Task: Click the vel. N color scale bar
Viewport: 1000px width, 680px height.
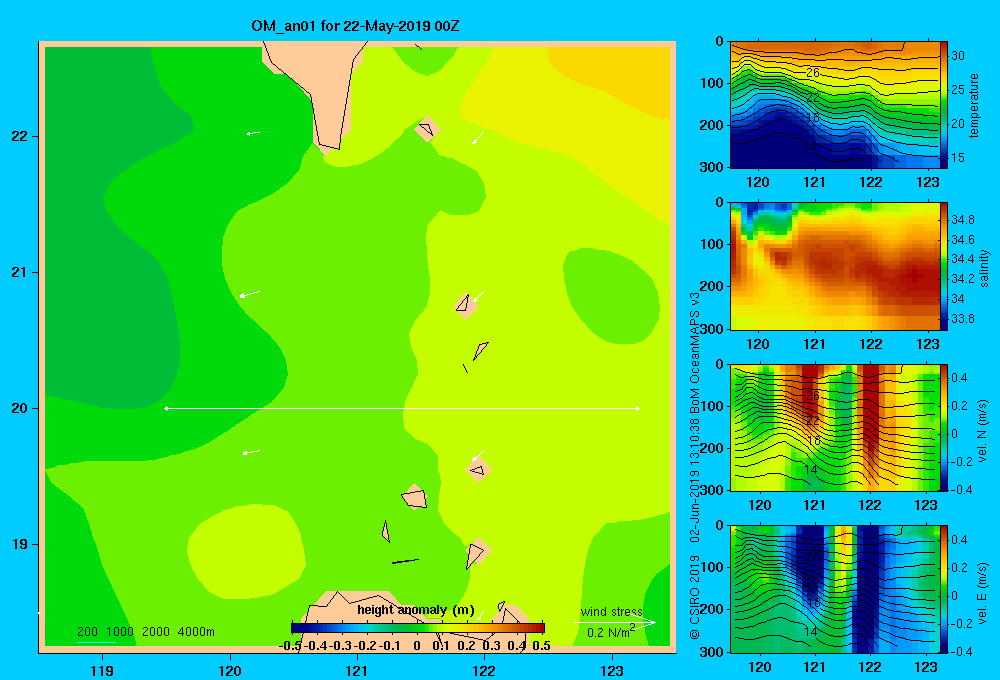Action: coord(944,427)
